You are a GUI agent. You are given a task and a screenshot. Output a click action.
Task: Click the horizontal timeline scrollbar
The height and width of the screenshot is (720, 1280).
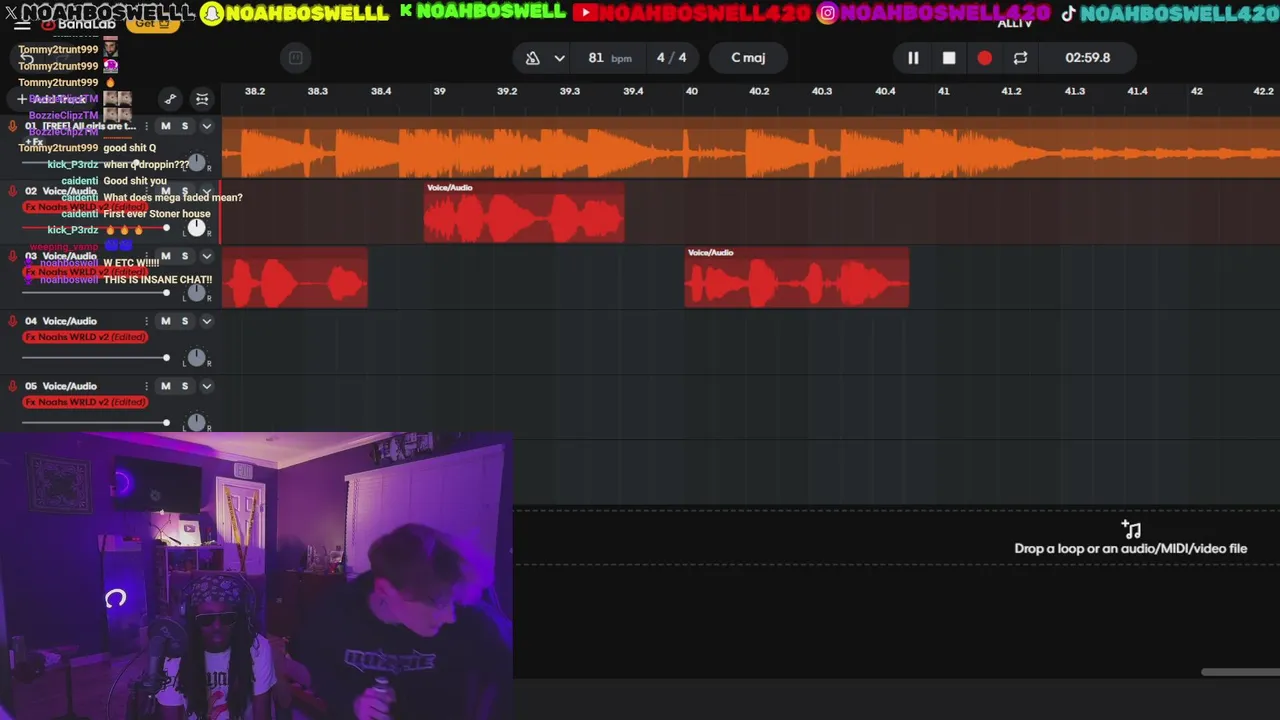pyautogui.click(x=1240, y=672)
